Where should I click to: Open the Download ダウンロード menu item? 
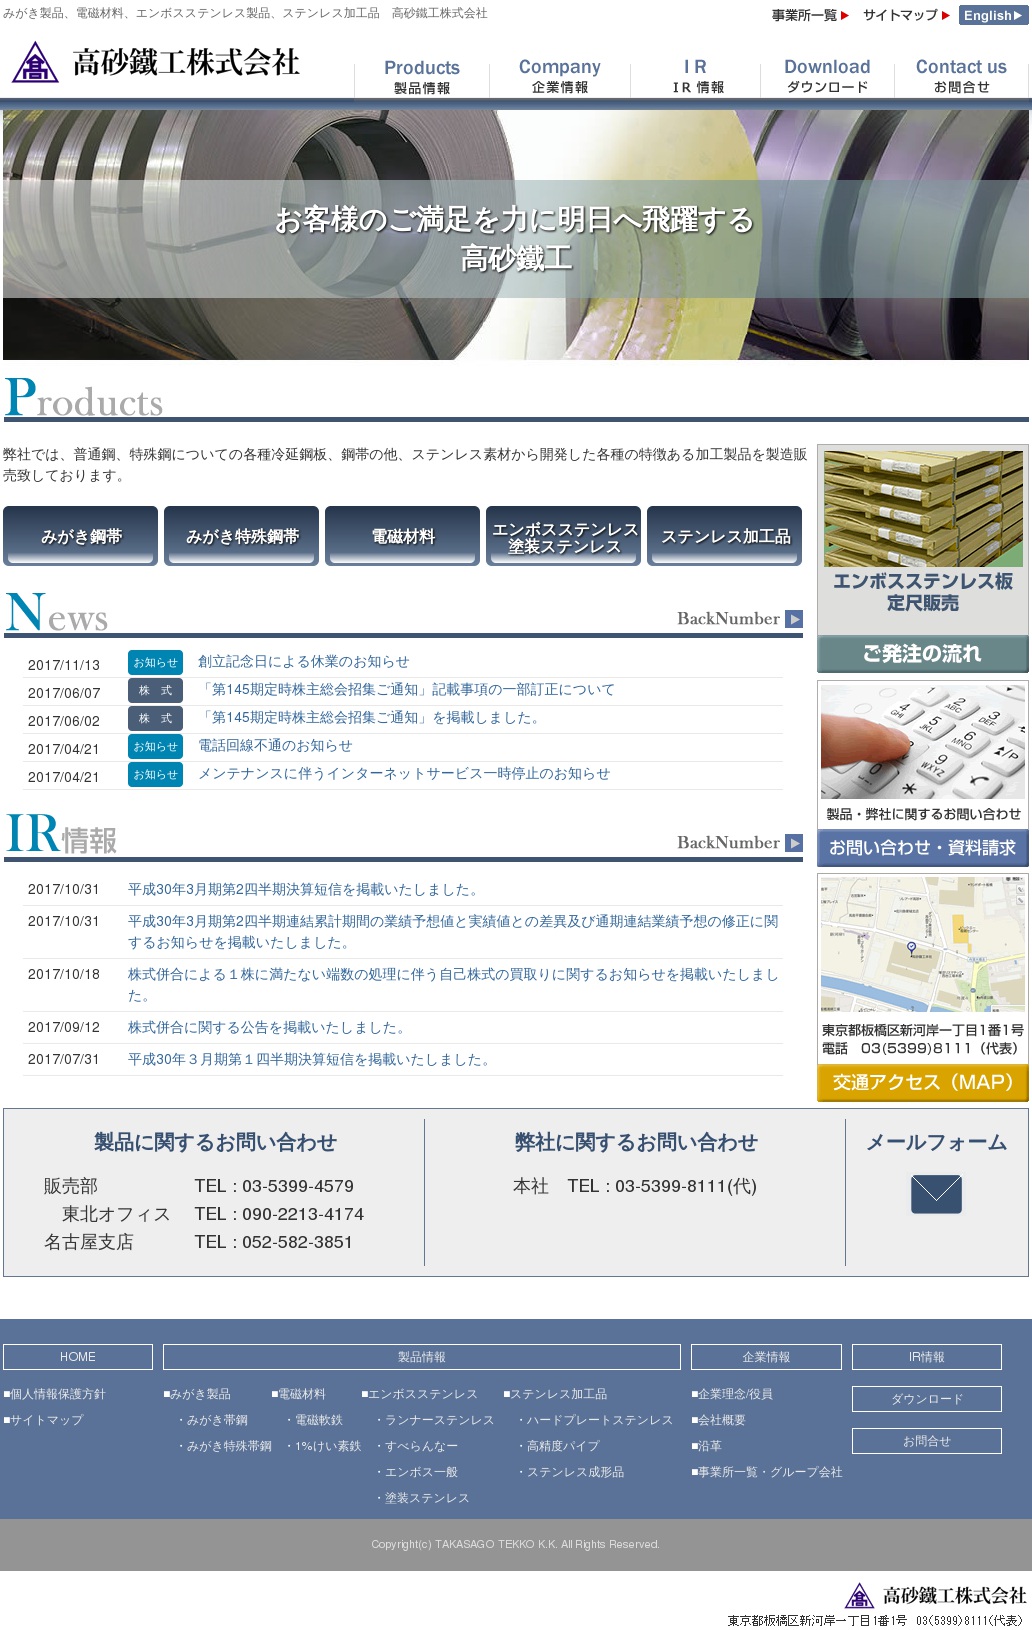coord(827,76)
